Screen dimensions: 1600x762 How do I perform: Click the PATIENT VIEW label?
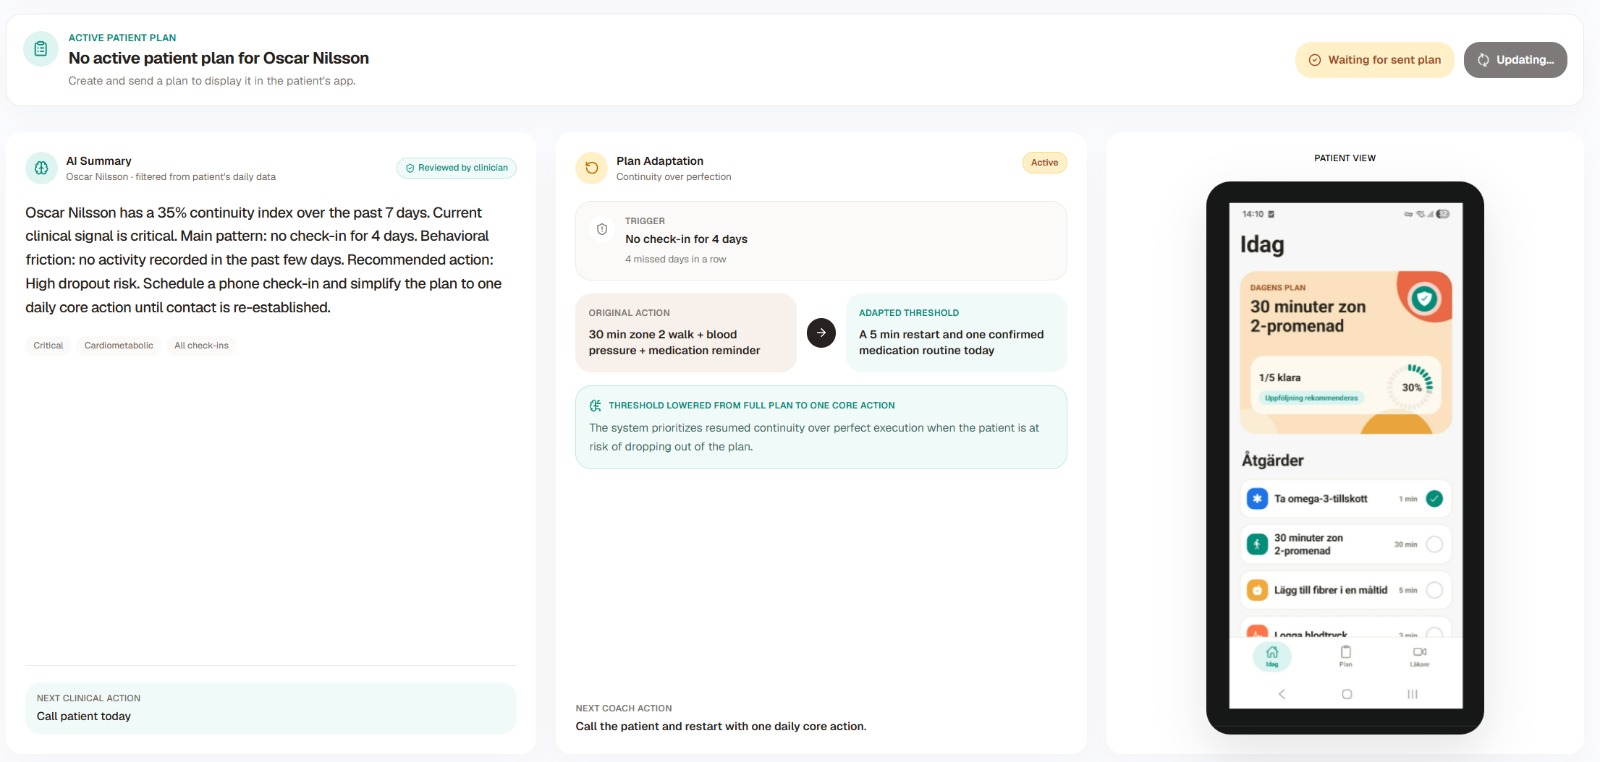point(1345,158)
